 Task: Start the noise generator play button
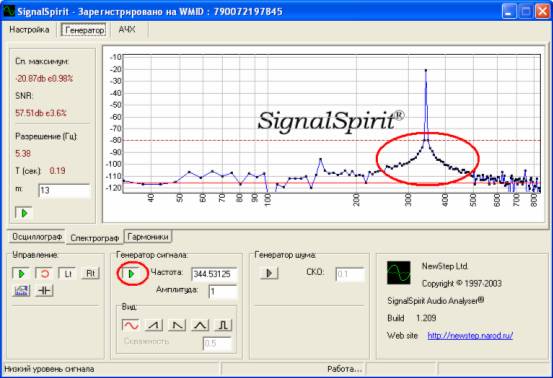click(269, 273)
